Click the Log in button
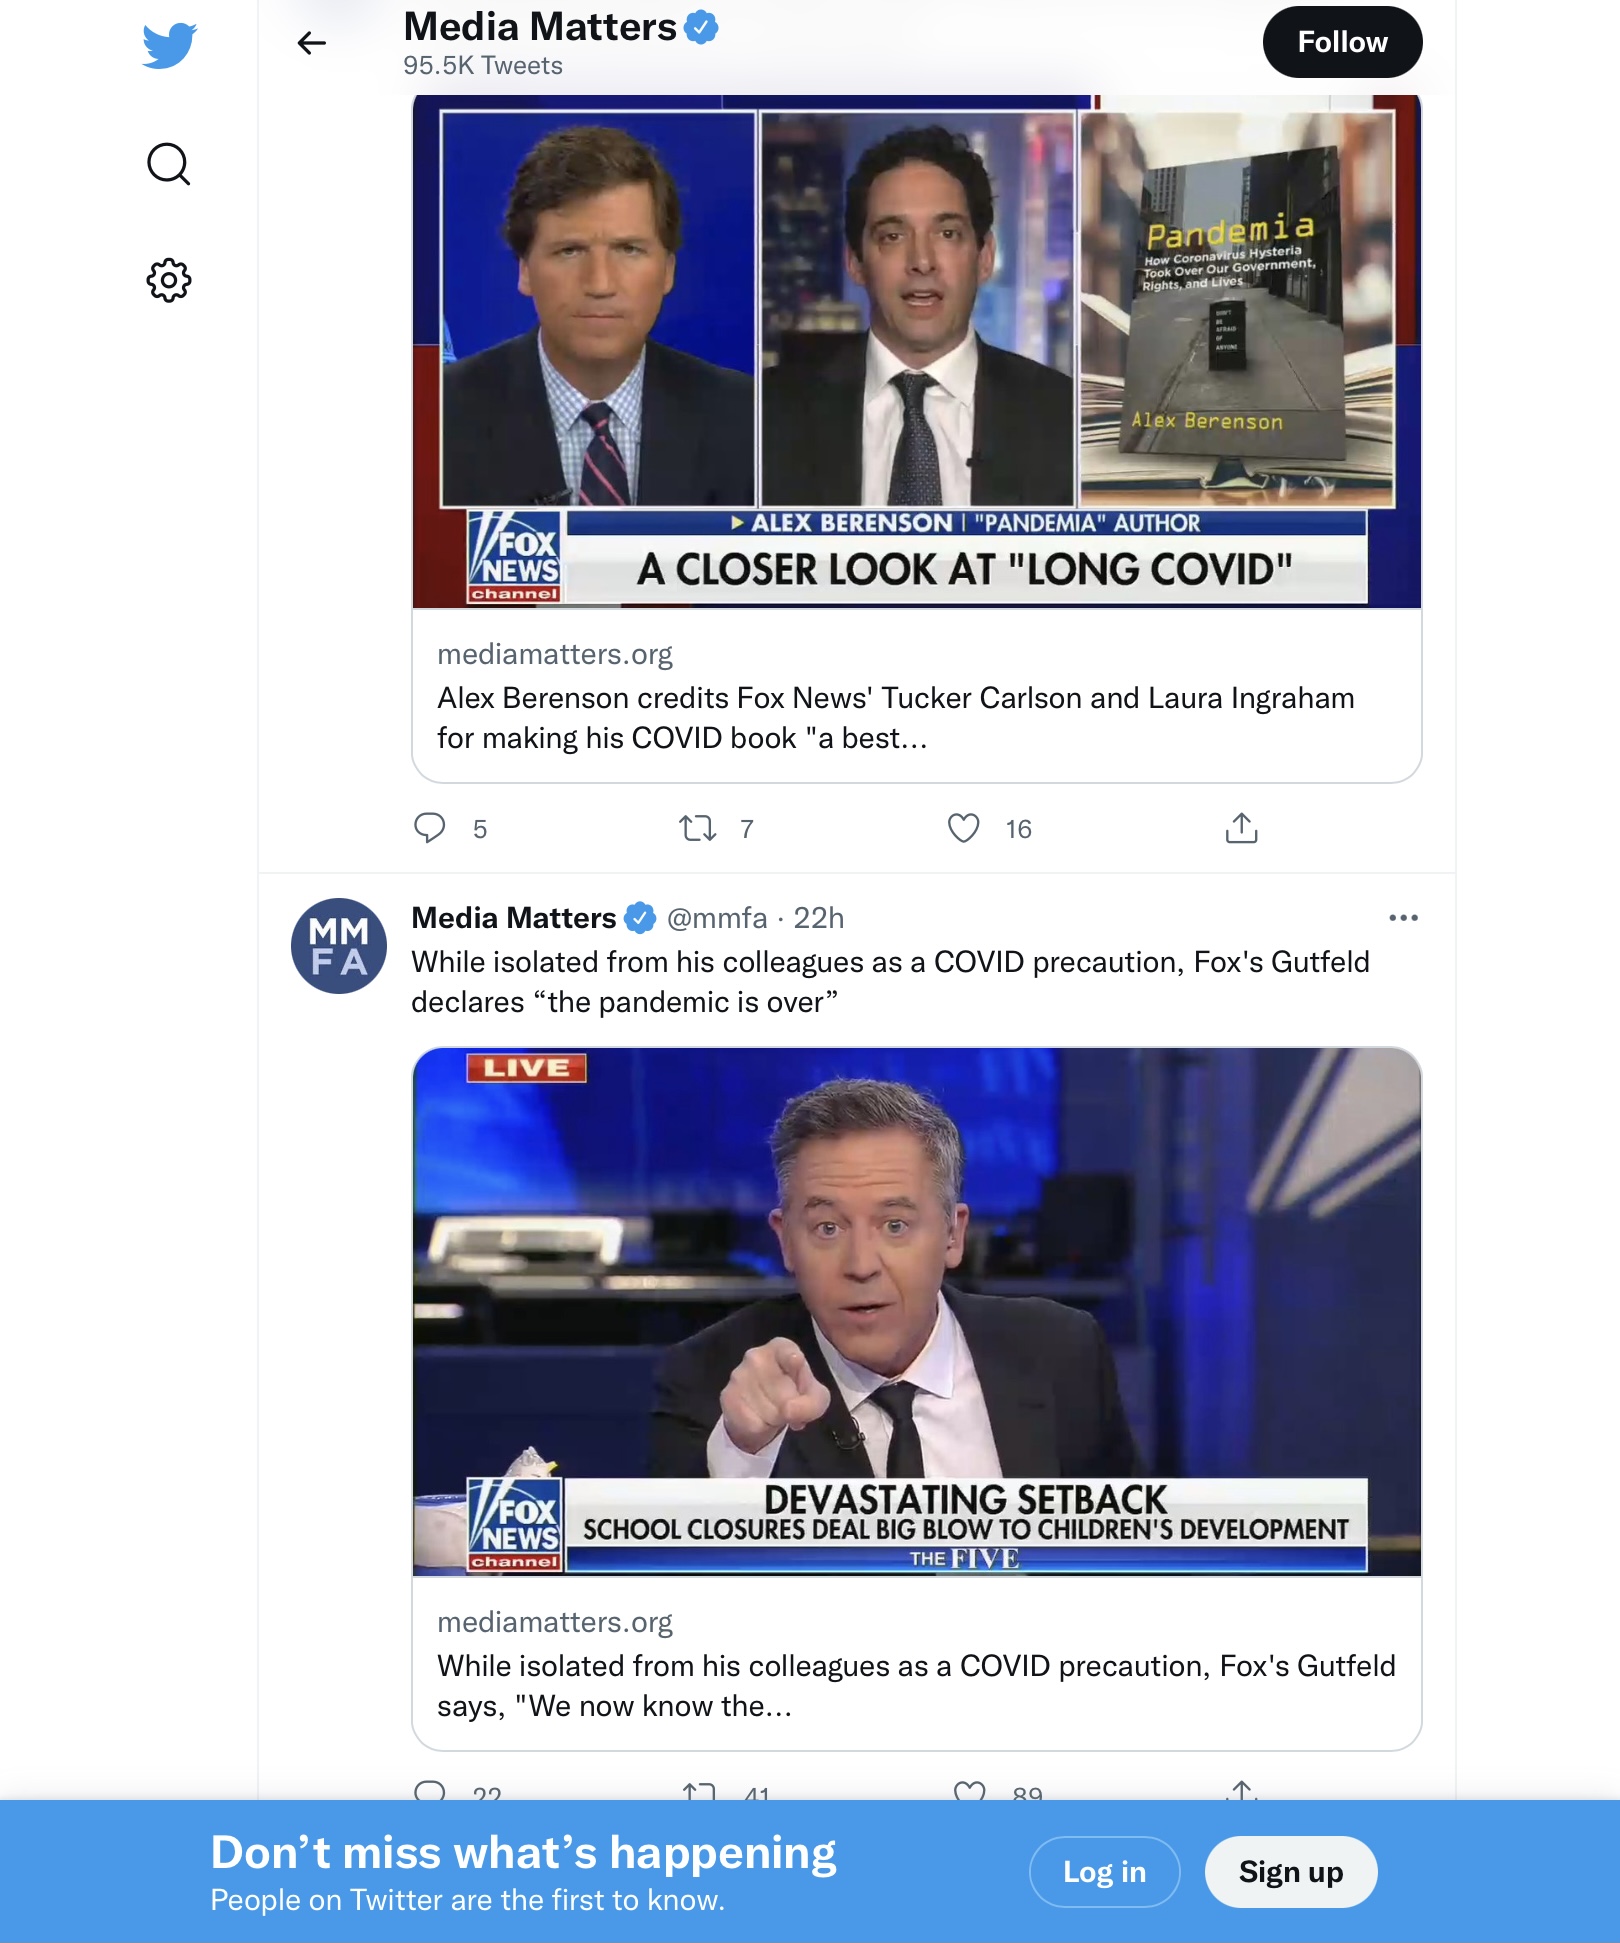The image size is (1620, 1943). click(1104, 1872)
